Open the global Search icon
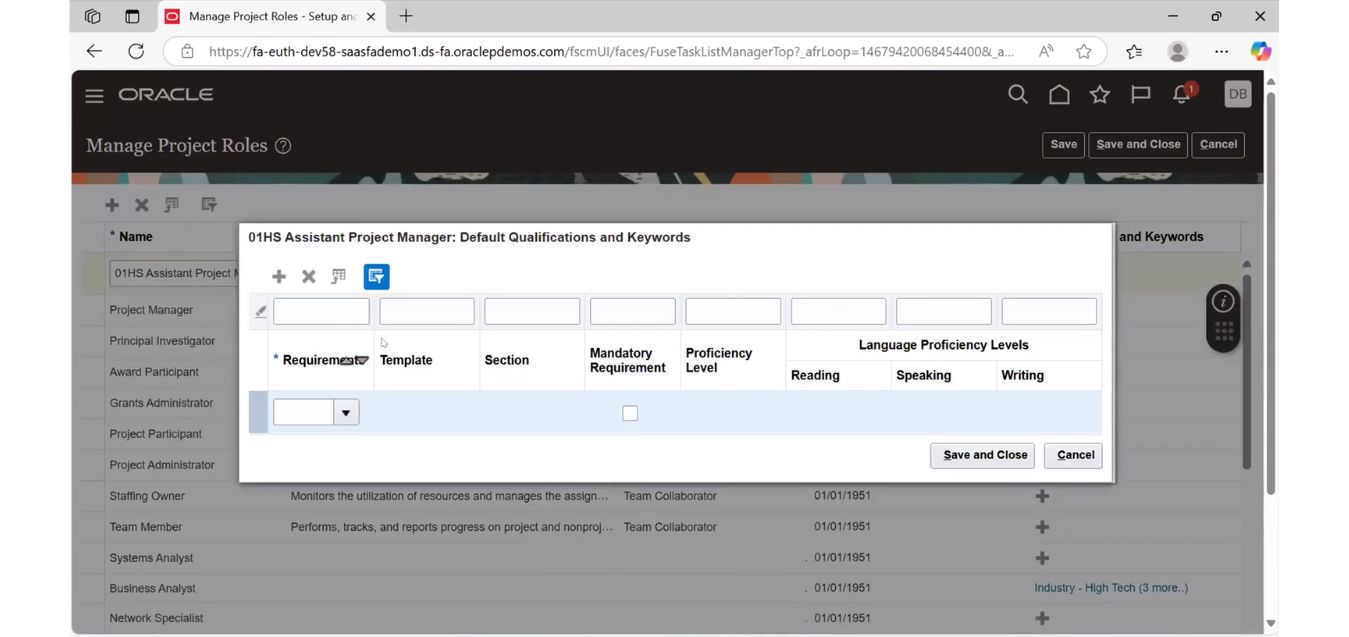The height and width of the screenshot is (637, 1349). 1017,94
